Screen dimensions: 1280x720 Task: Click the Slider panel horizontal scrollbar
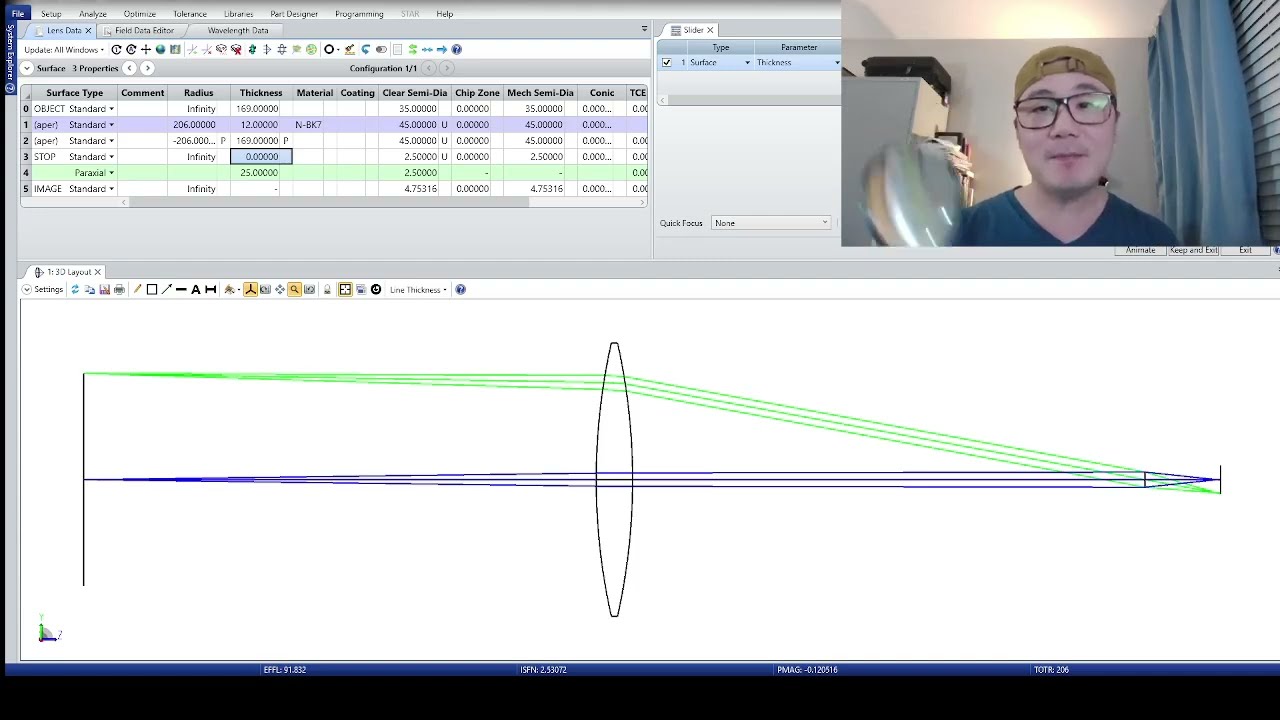coord(751,100)
